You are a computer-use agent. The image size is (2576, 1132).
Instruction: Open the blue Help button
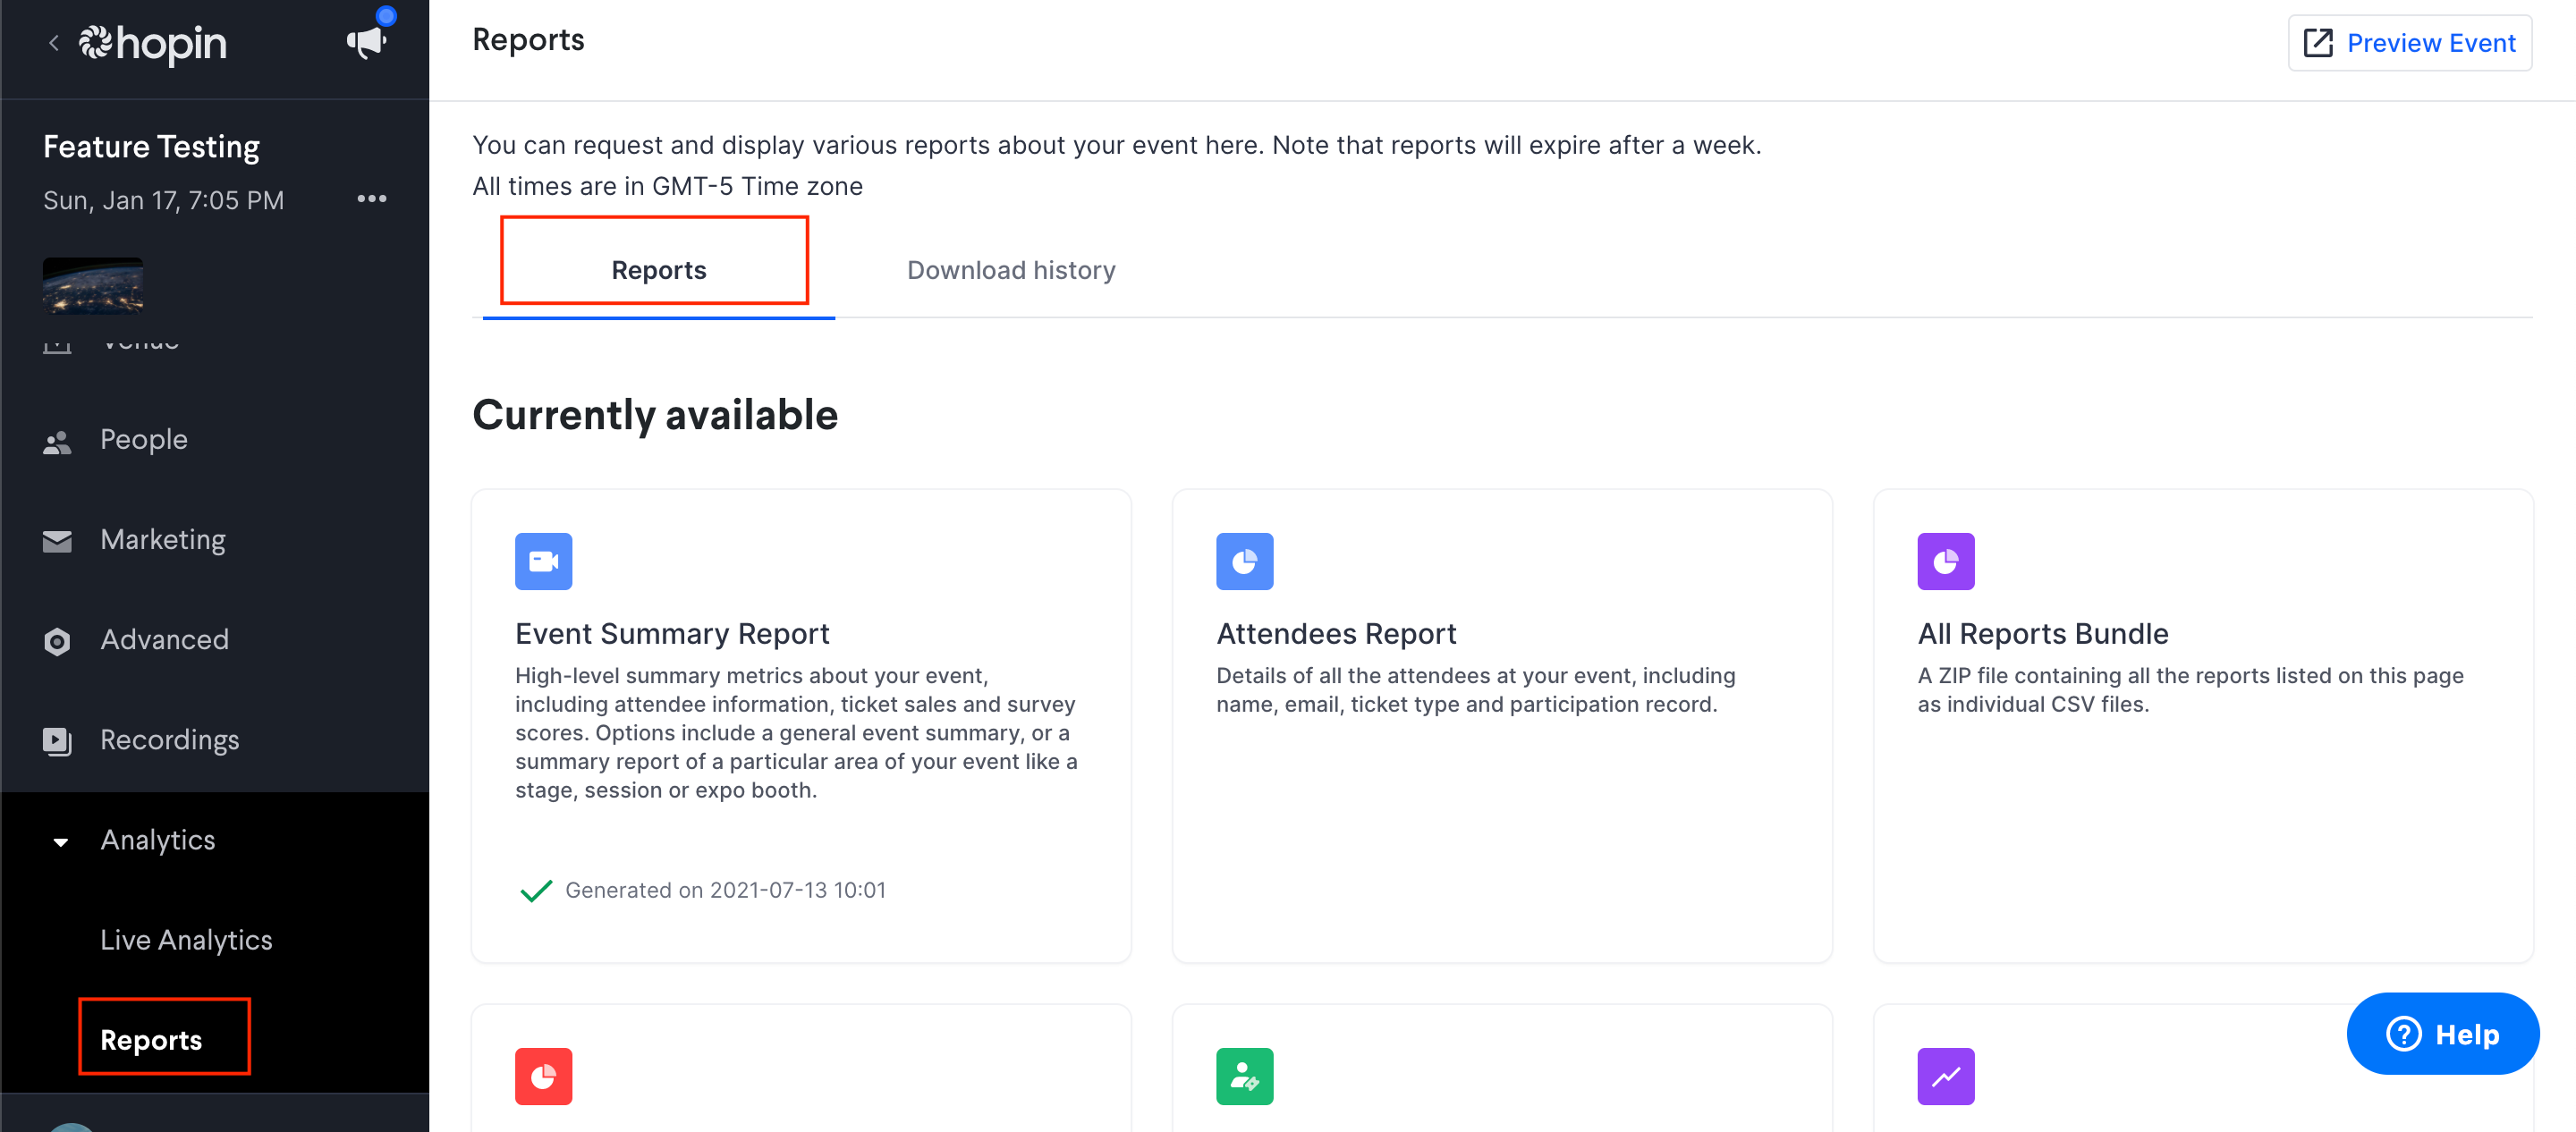click(2443, 1034)
